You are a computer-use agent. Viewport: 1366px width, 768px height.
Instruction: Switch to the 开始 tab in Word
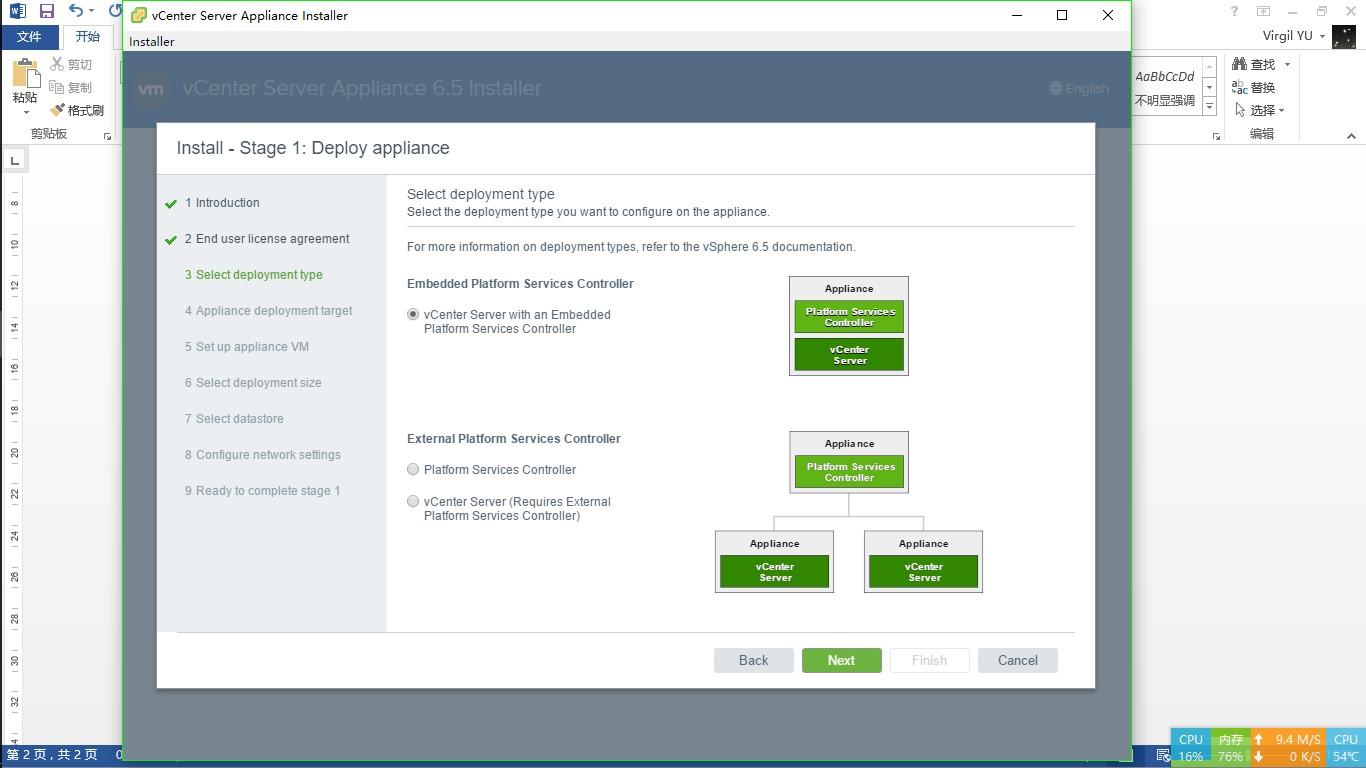pyautogui.click(x=88, y=37)
